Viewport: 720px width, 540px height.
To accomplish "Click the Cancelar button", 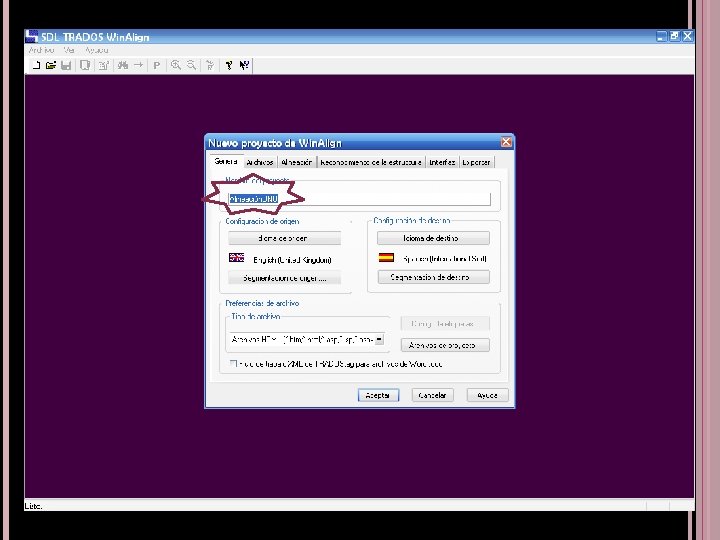I will [x=433, y=395].
